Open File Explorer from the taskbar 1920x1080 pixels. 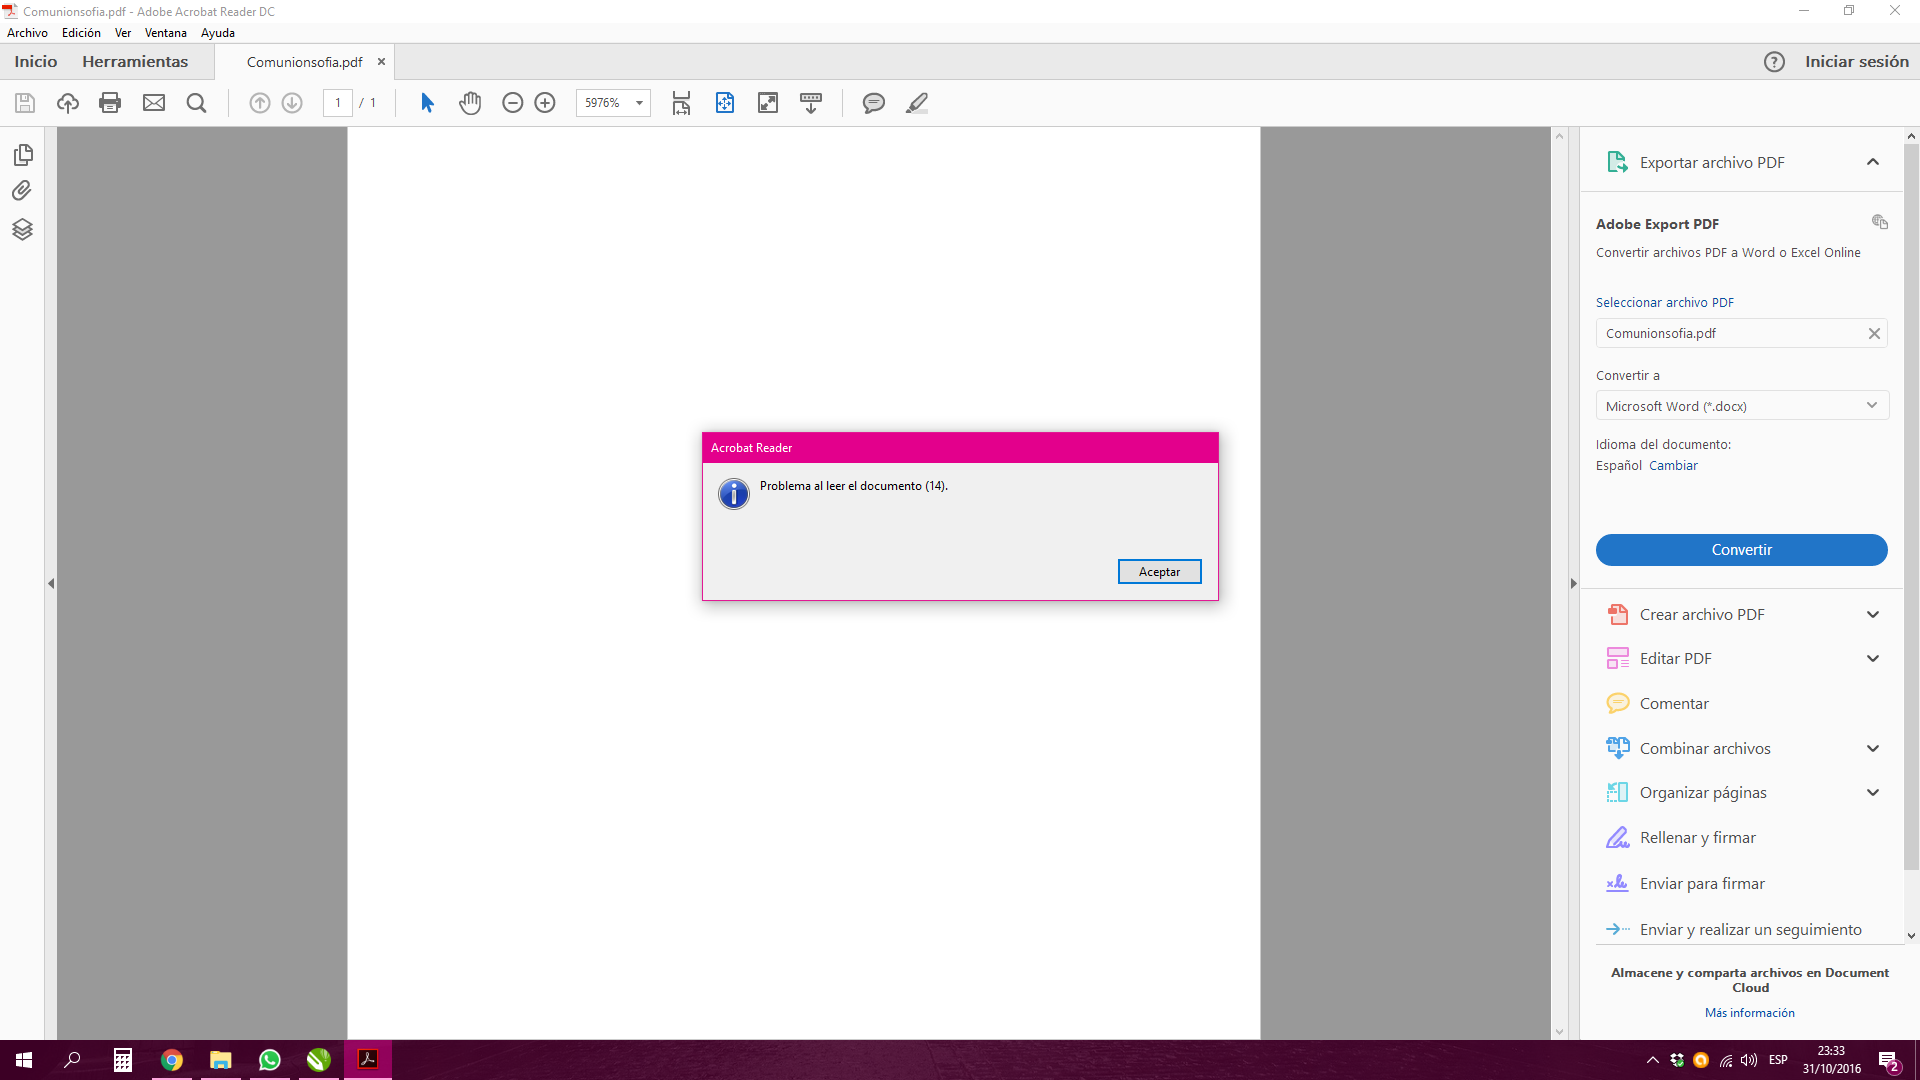pyautogui.click(x=220, y=1060)
